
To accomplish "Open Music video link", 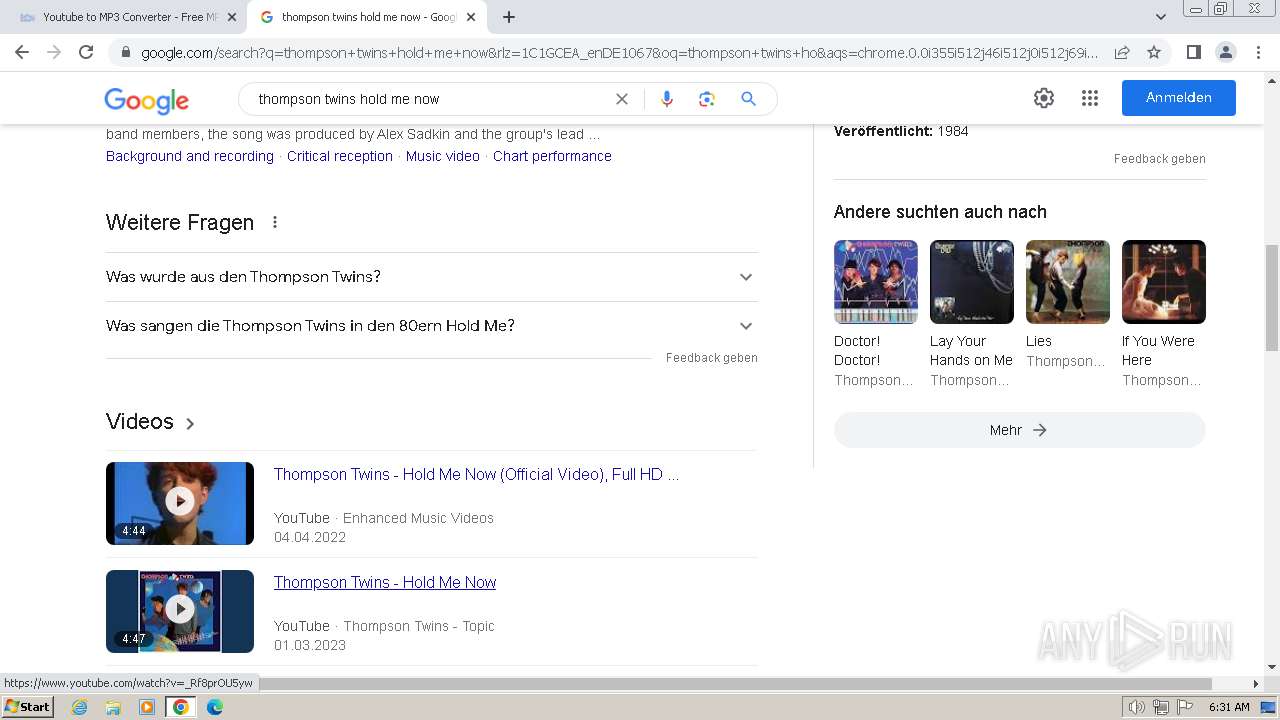I will tap(443, 156).
